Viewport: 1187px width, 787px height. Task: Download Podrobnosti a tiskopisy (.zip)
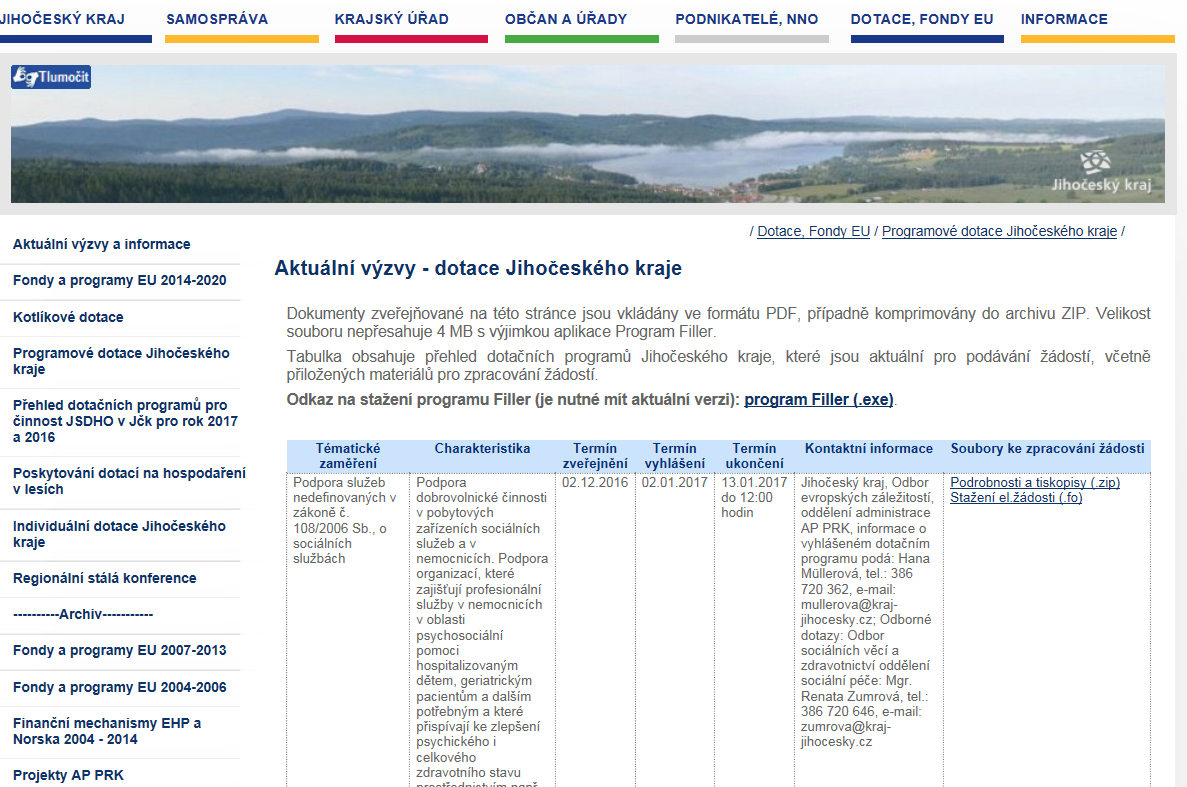pyautogui.click(x=1035, y=482)
